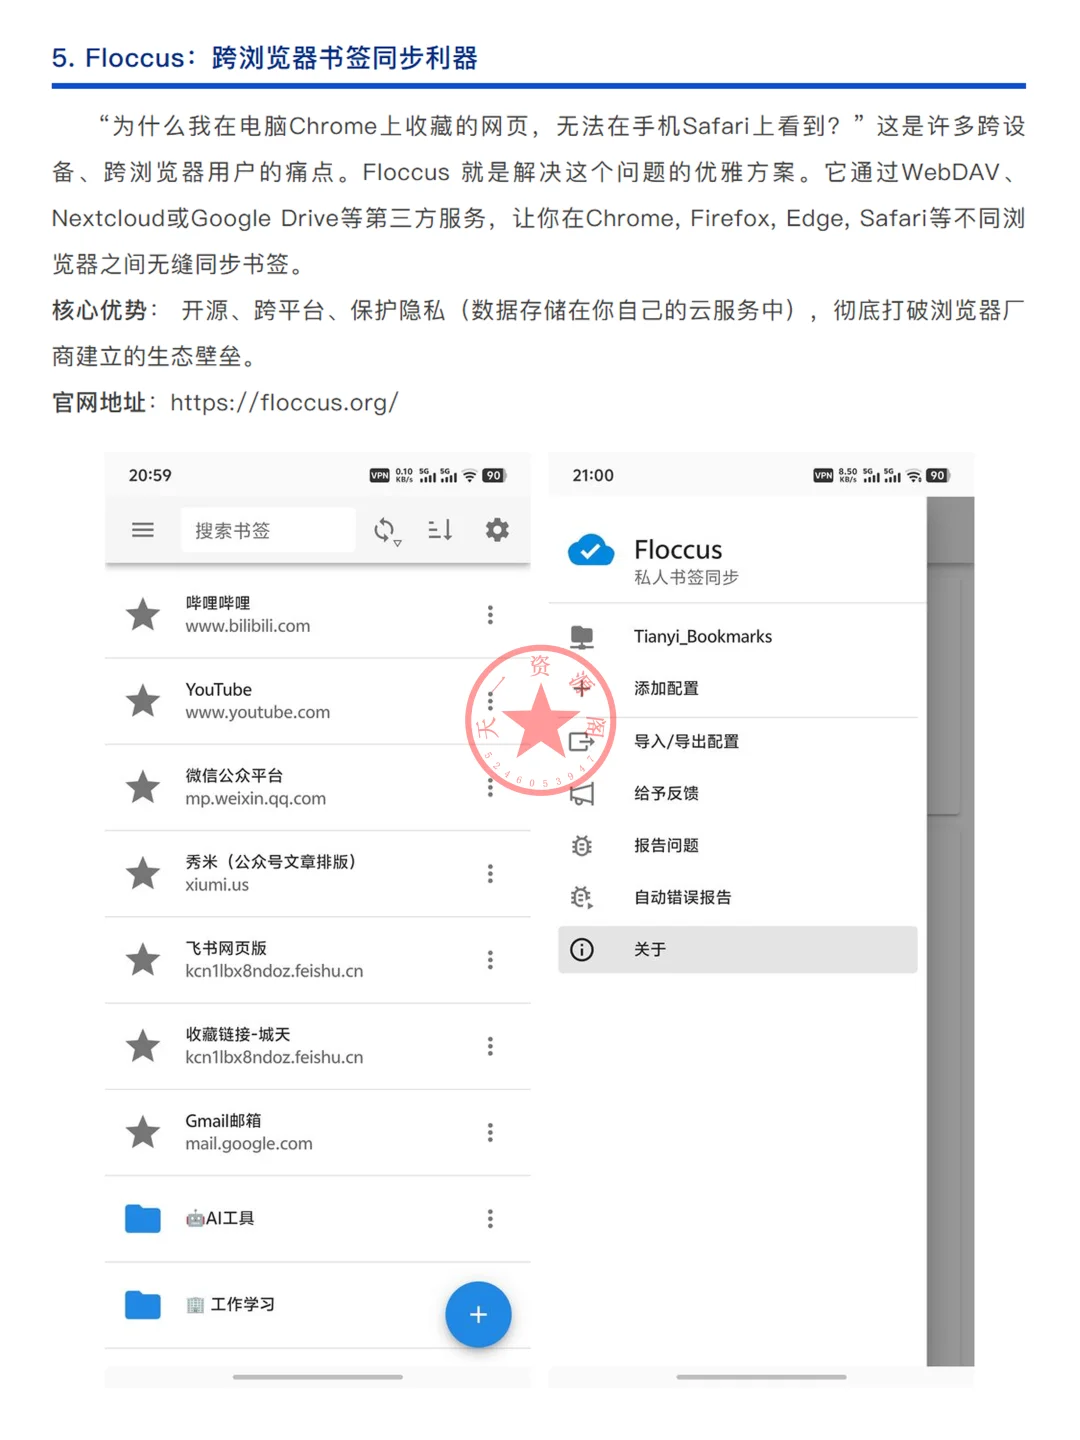Tap the star icon beside Gmail邮箱
1080x1440 pixels.
point(143,1132)
